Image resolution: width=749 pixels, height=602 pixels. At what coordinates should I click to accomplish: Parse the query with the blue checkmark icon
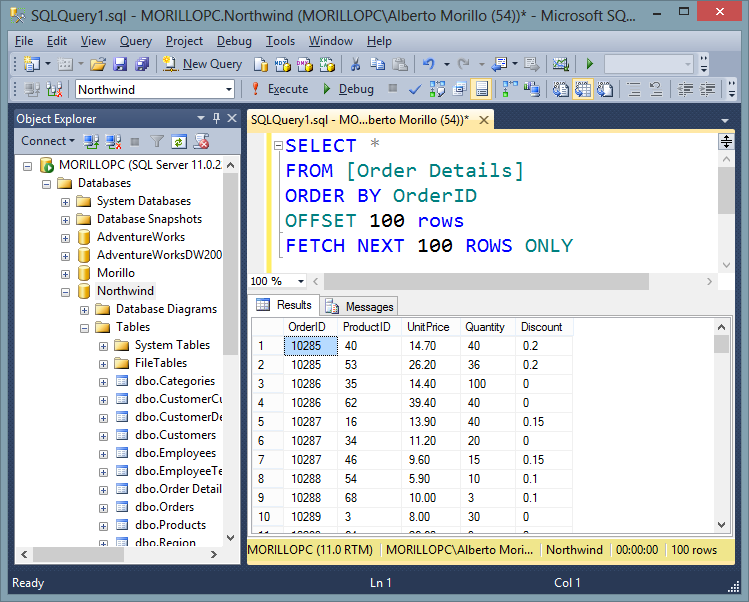click(x=415, y=89)
